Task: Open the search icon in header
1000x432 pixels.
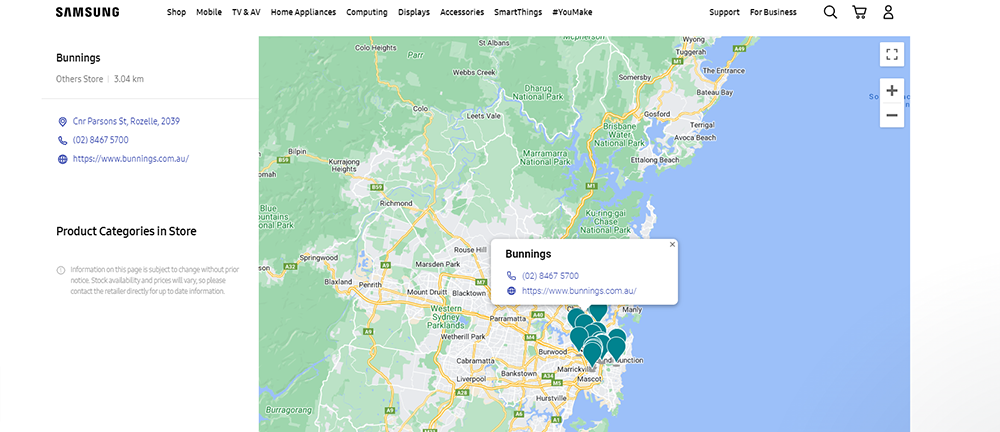Action: [830, 12]
